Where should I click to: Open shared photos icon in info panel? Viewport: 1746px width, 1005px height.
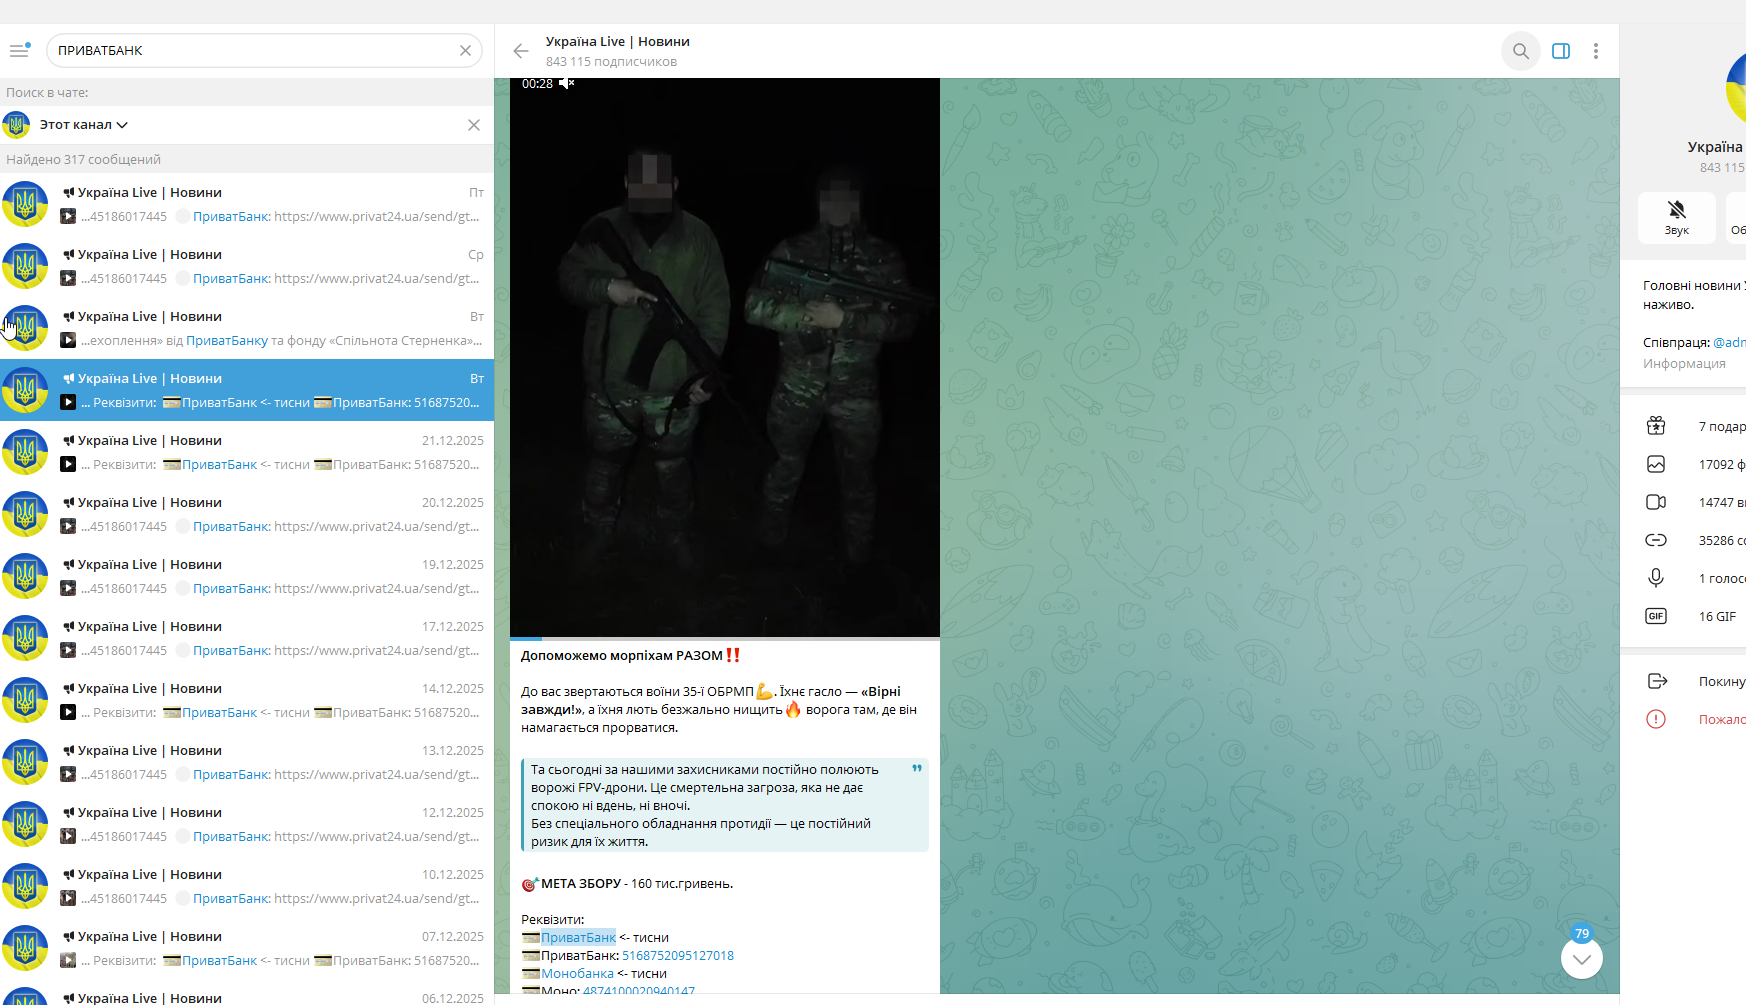1656,464
